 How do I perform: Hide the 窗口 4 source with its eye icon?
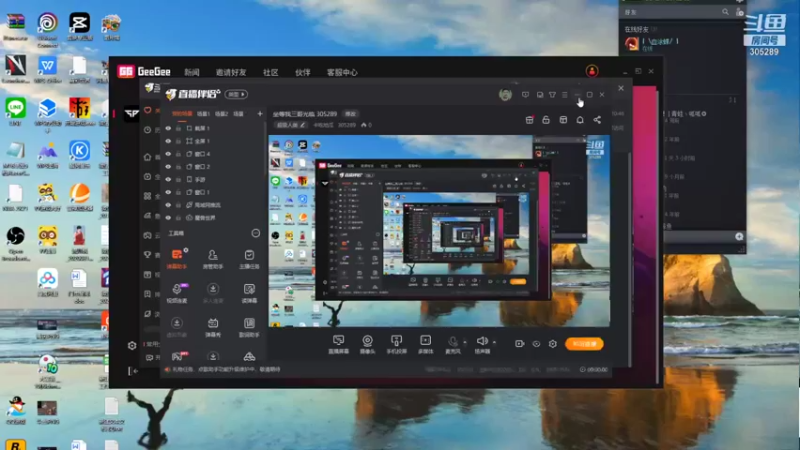pos(168,154)
